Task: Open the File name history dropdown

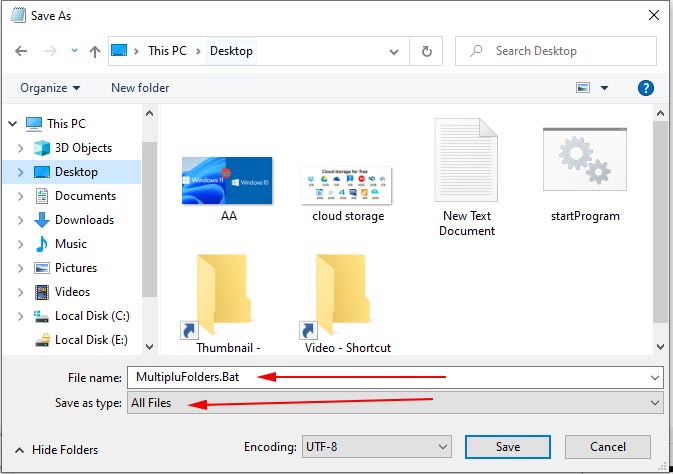Action: coord(655,378)
